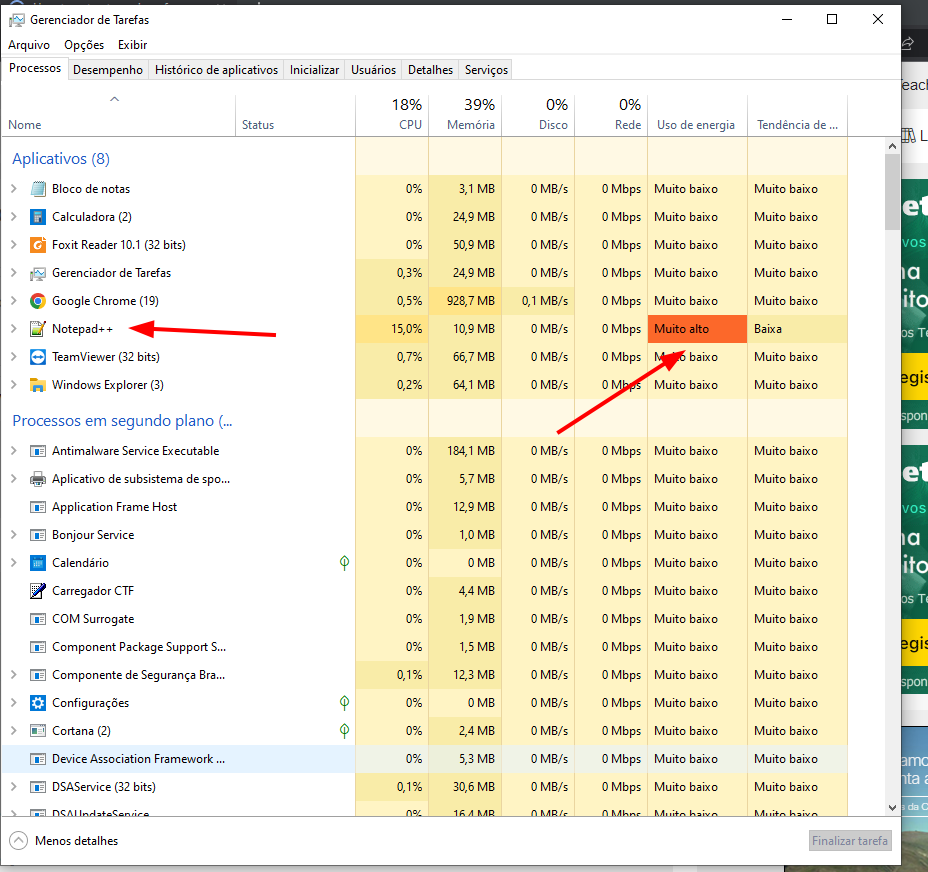Click the scrollbar up arrow
928x872 pixels.
892,146
